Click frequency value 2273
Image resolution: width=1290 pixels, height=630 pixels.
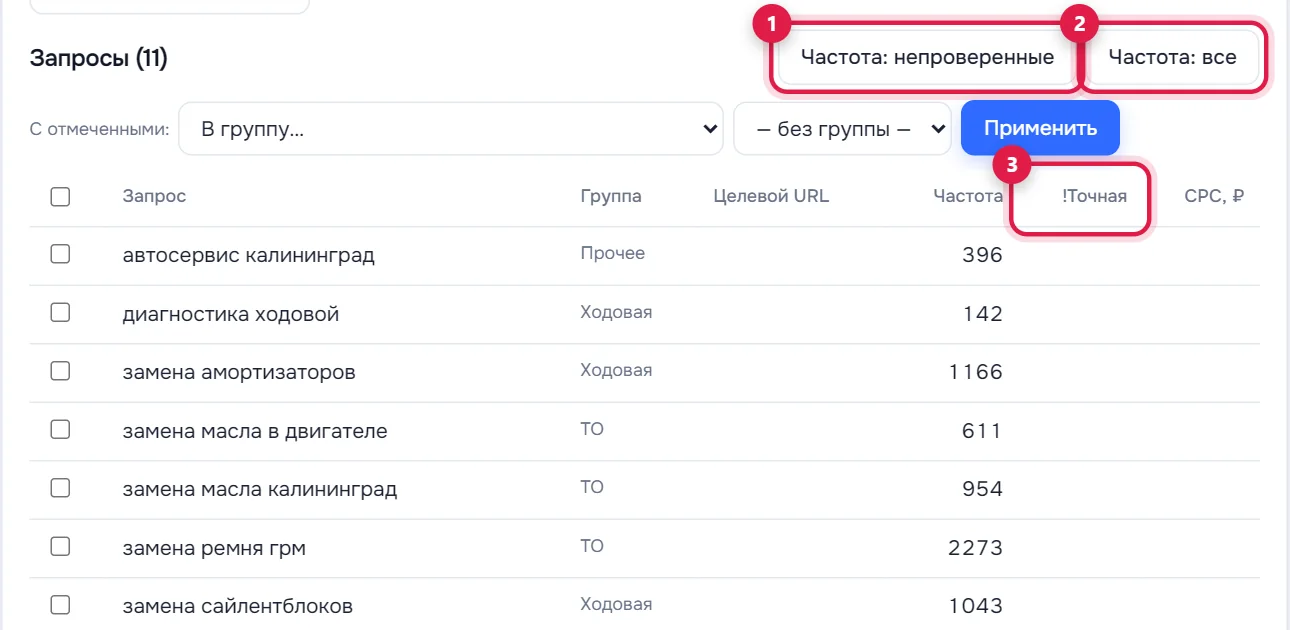pos(975,548)
